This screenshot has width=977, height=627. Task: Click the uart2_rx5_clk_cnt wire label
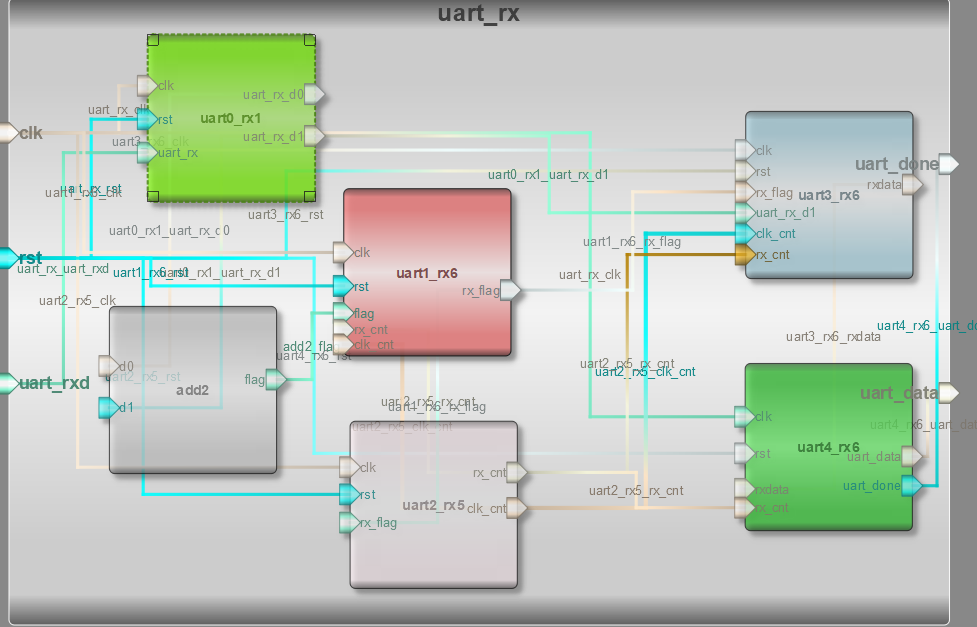[x=646, y=372]
